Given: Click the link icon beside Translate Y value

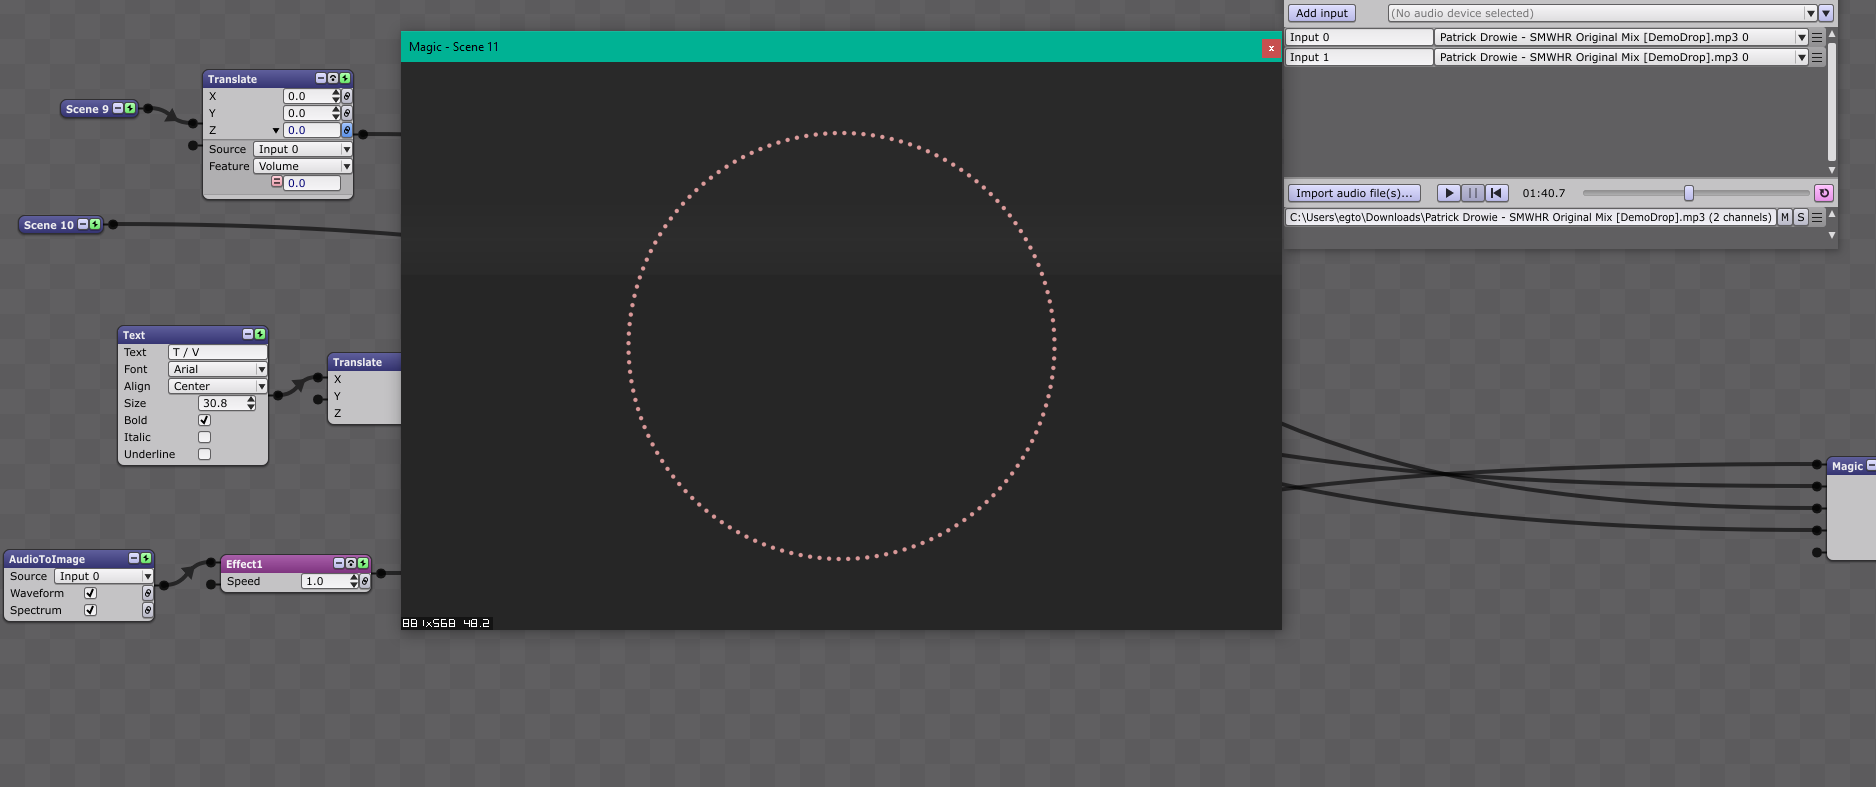Looking at the screenshot, I should (x=347, y=113).
